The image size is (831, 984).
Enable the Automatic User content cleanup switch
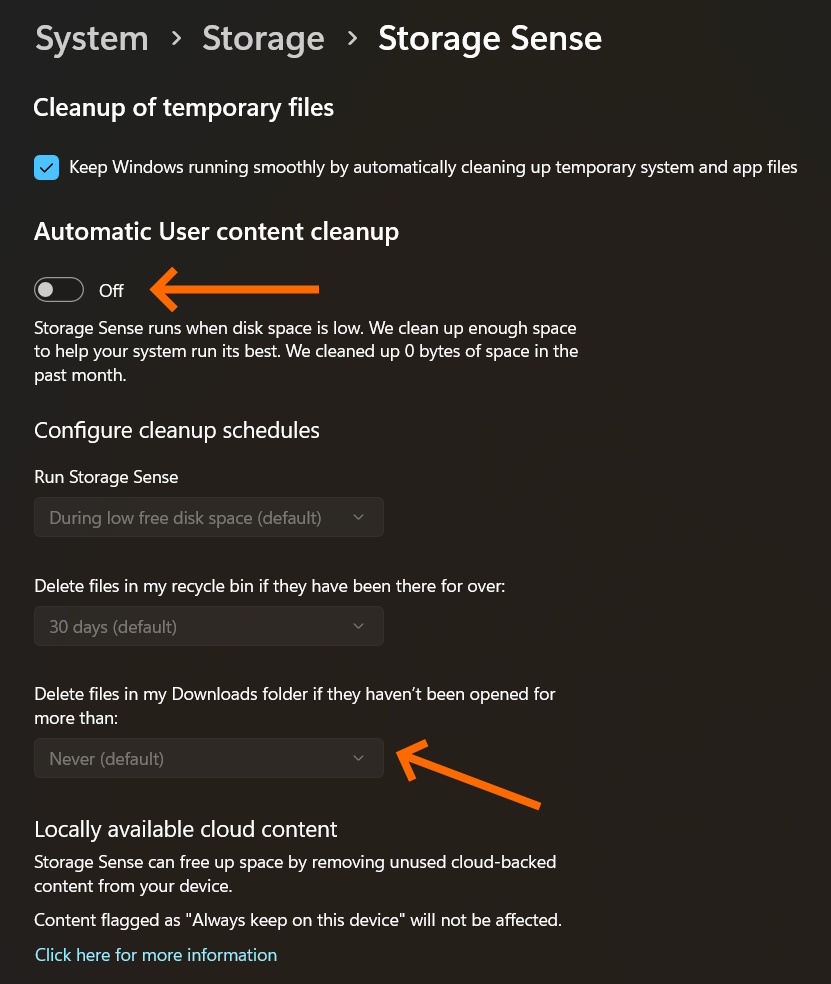coord(58,290)
